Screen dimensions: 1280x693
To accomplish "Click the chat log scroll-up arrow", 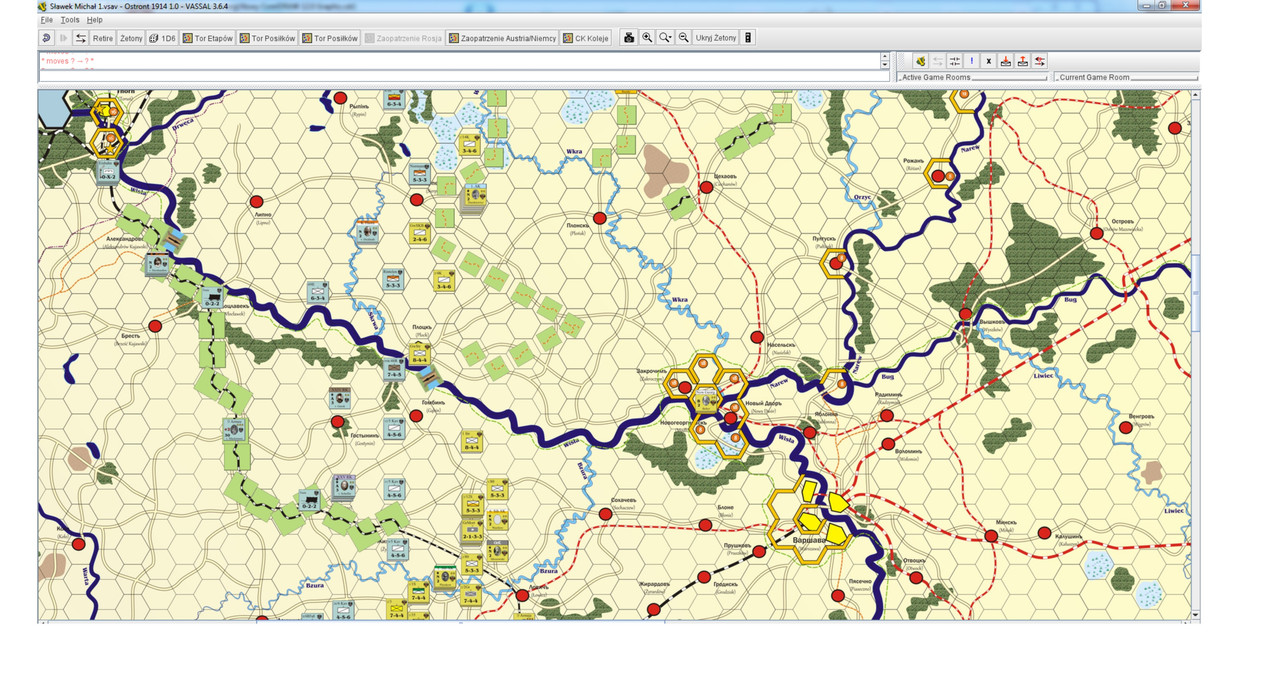I will [x=885, y=57].
